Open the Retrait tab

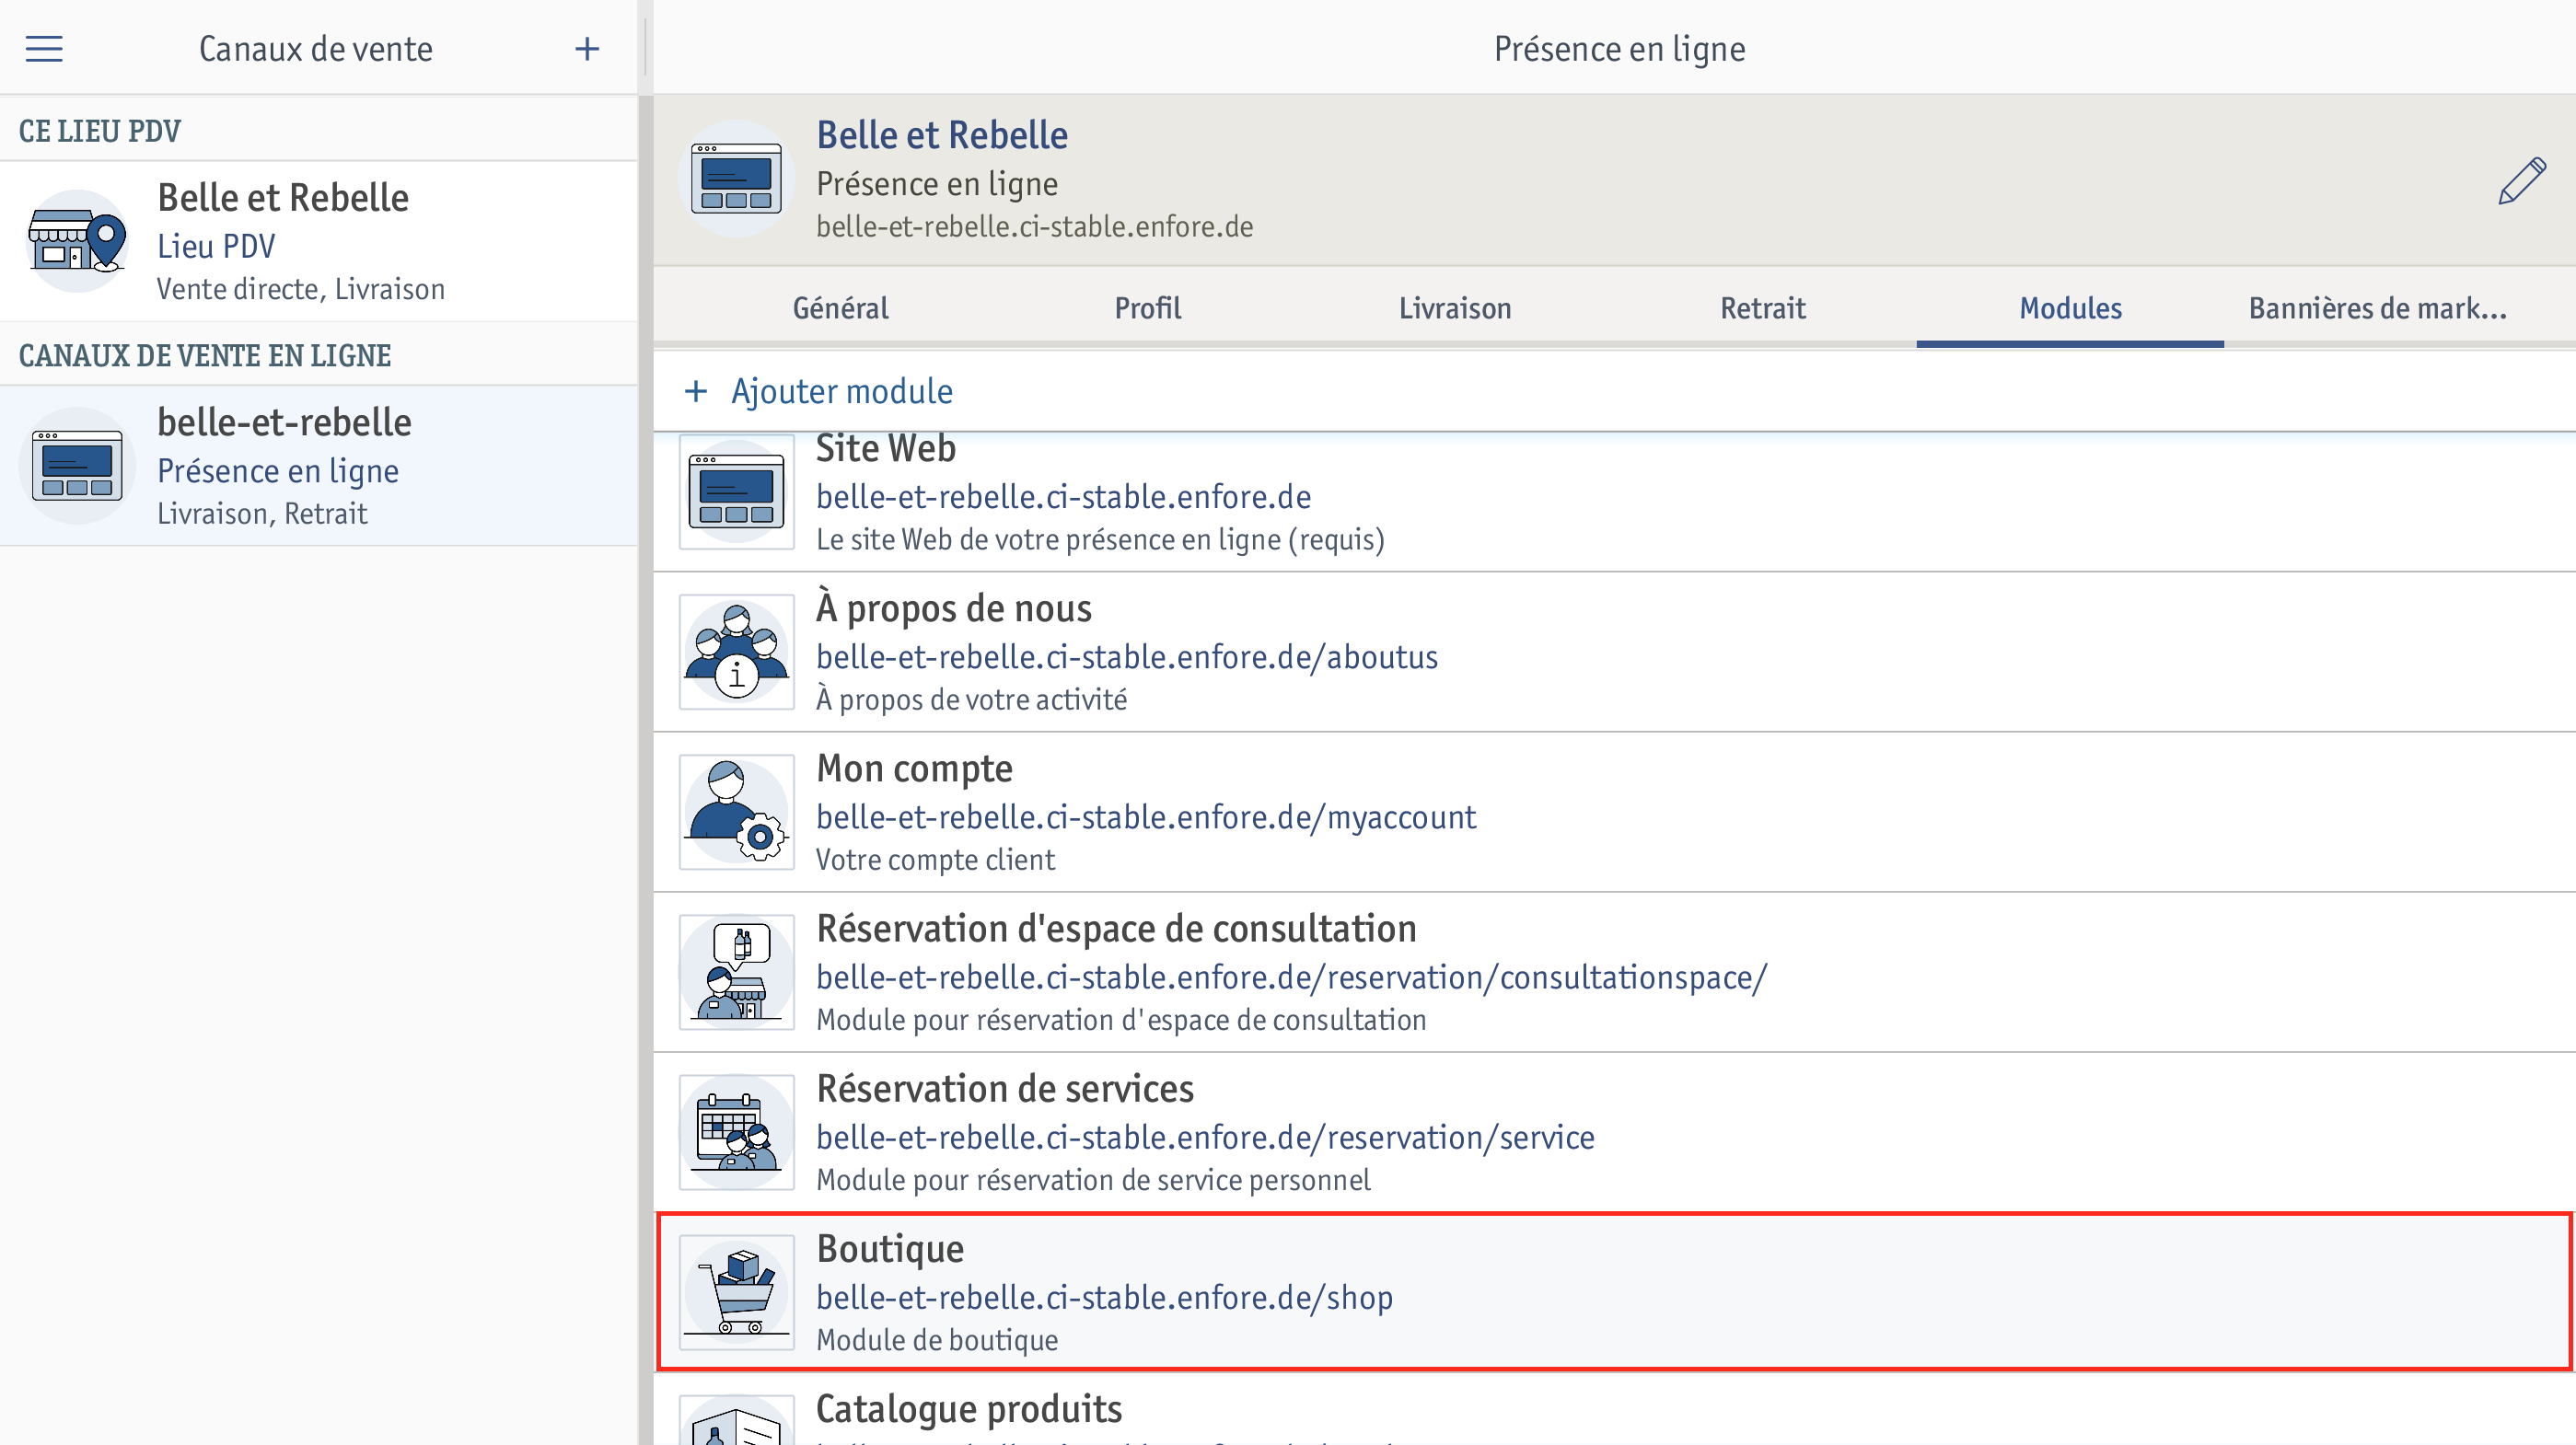pyautogui.click(x=1763, y=308)
